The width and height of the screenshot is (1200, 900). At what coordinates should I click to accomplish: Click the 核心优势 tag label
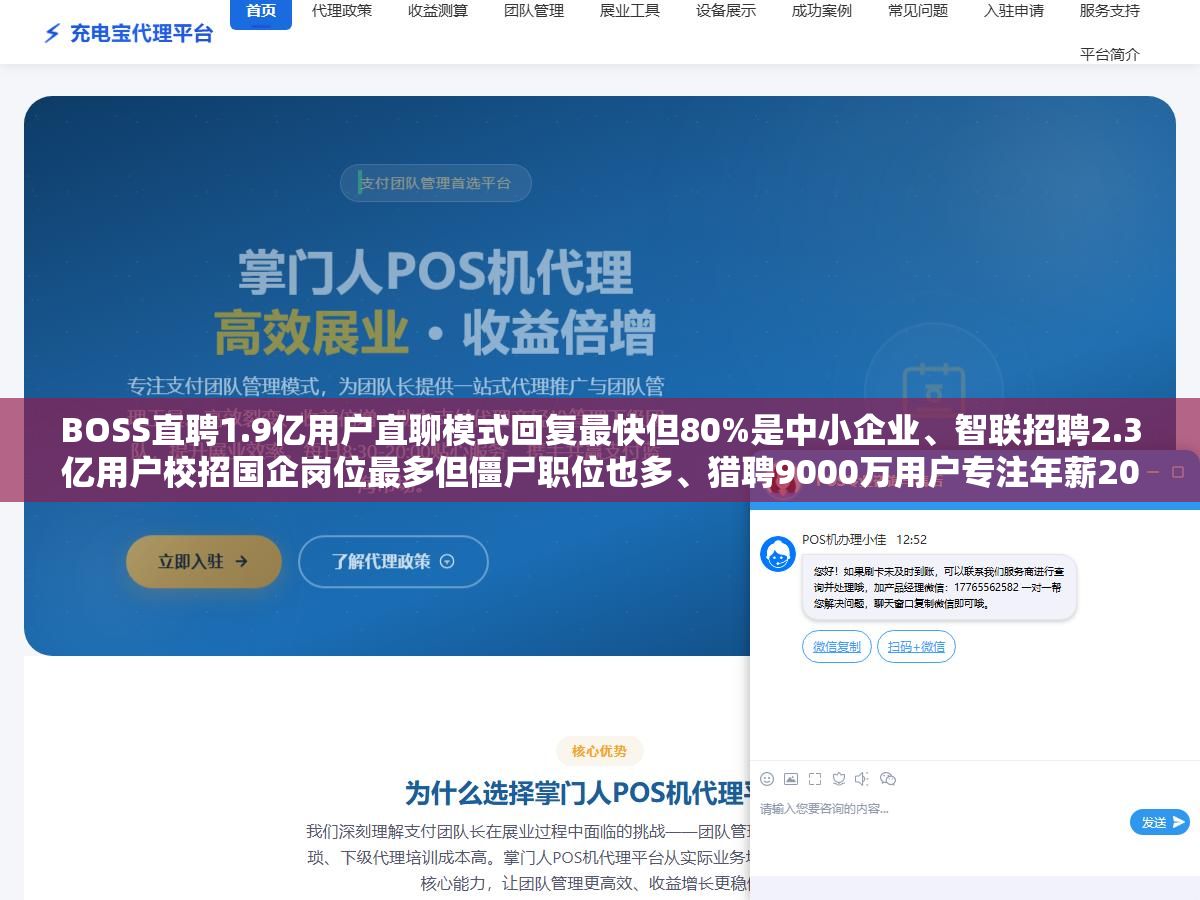tap(600, 752)
